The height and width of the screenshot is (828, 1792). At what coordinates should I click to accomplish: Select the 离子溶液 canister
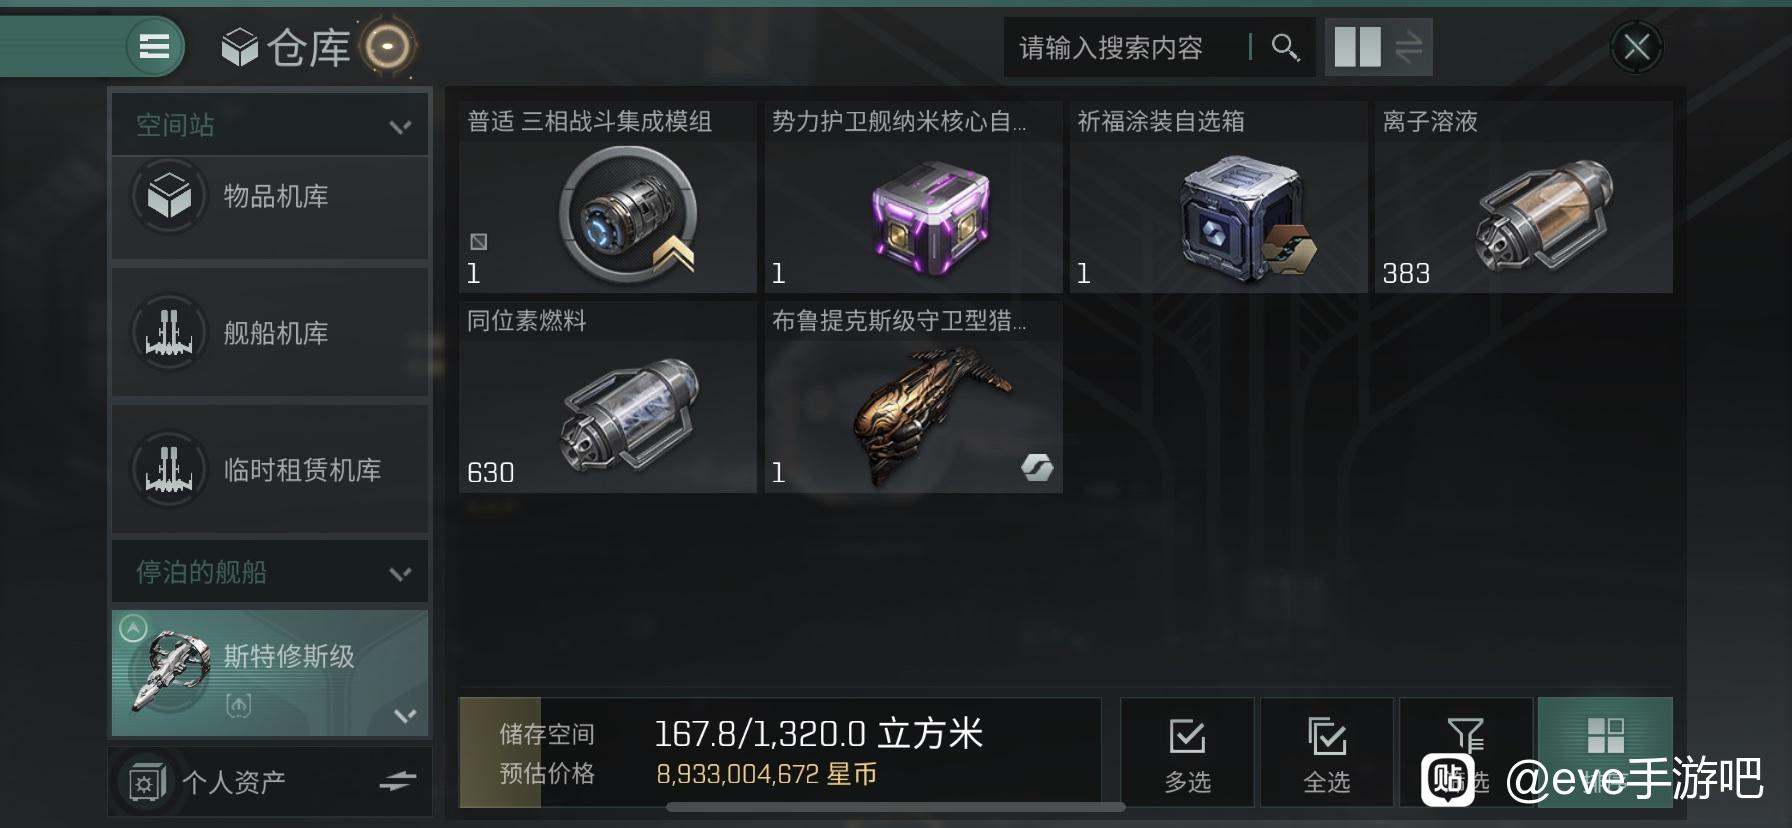tap(1523, 197)
